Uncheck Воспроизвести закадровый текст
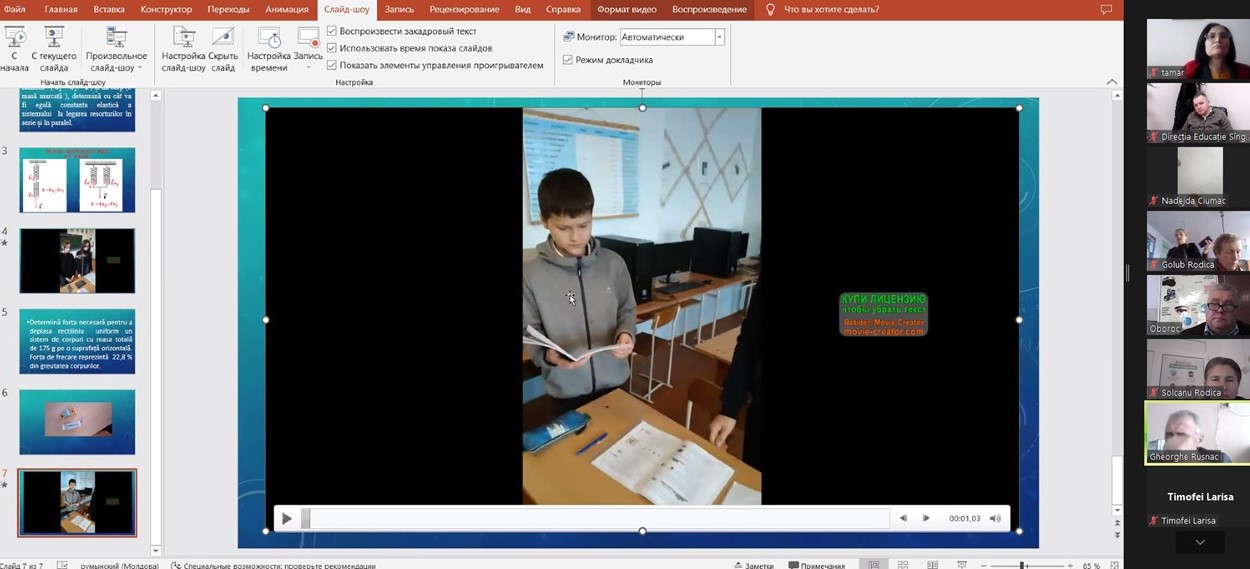Viewport: 1250px width, 569px height. click(x=332, y=31)
